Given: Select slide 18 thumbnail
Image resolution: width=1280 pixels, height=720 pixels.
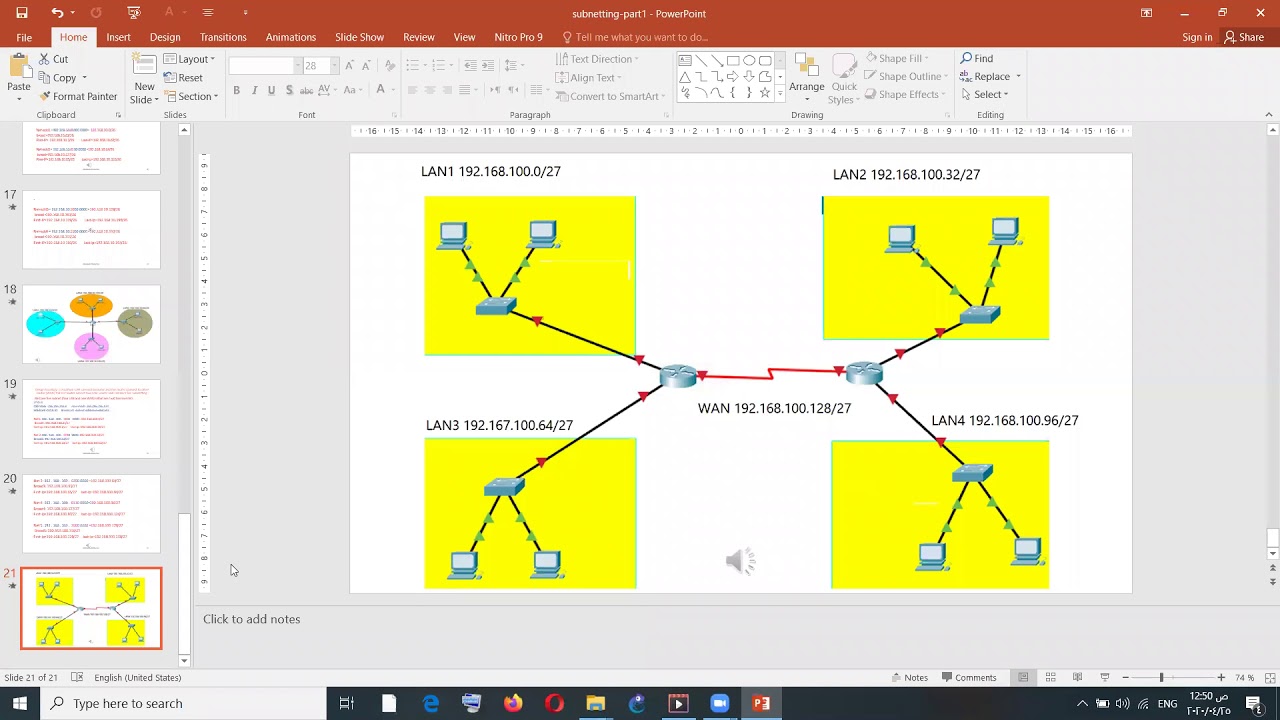Looking at the screenshot, I should coord(91,325).
